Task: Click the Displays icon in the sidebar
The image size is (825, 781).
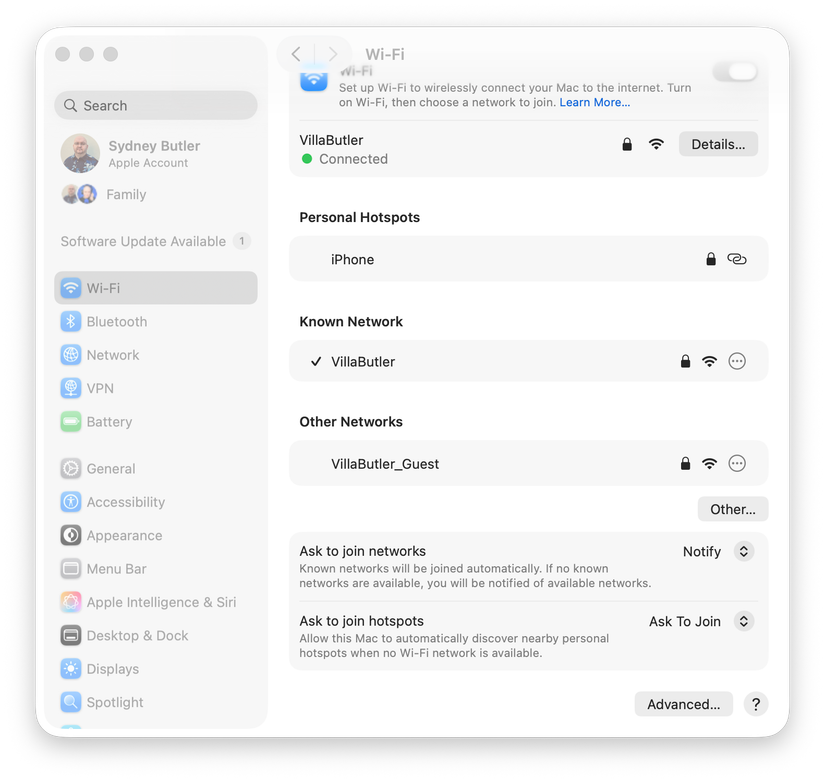Action: 70,668
